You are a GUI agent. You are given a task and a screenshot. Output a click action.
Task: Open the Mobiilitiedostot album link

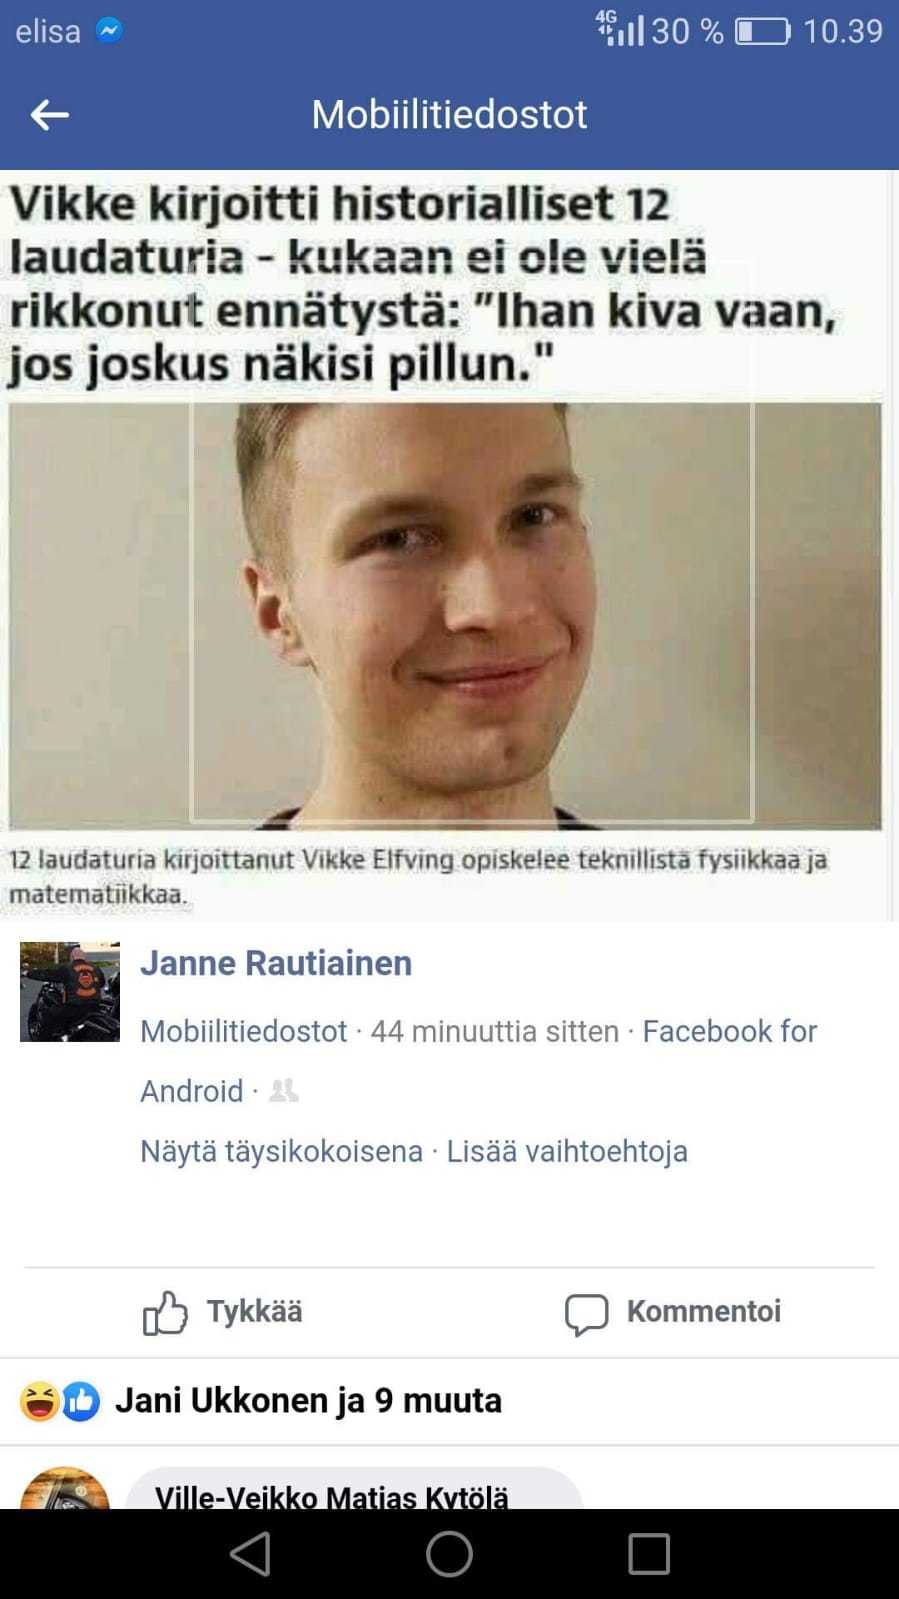pyautogui.click(x=243, y=1031)
